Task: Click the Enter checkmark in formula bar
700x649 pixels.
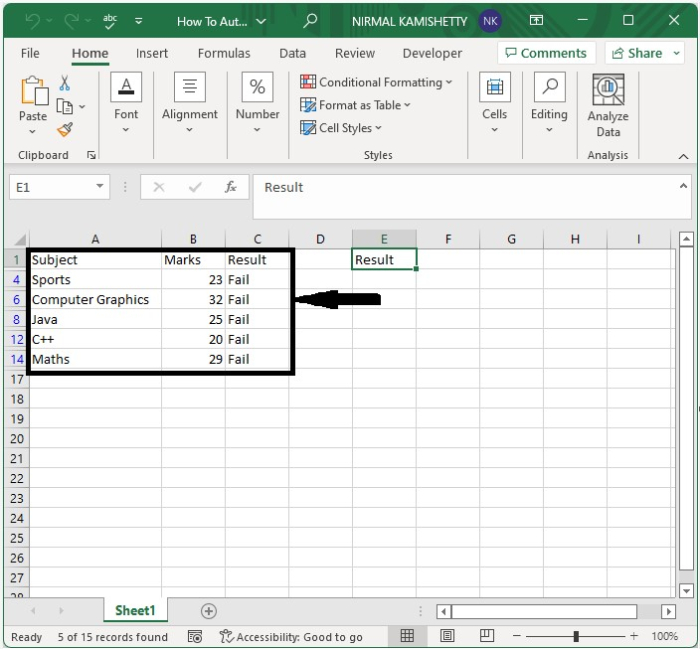Action: point(195,187)
